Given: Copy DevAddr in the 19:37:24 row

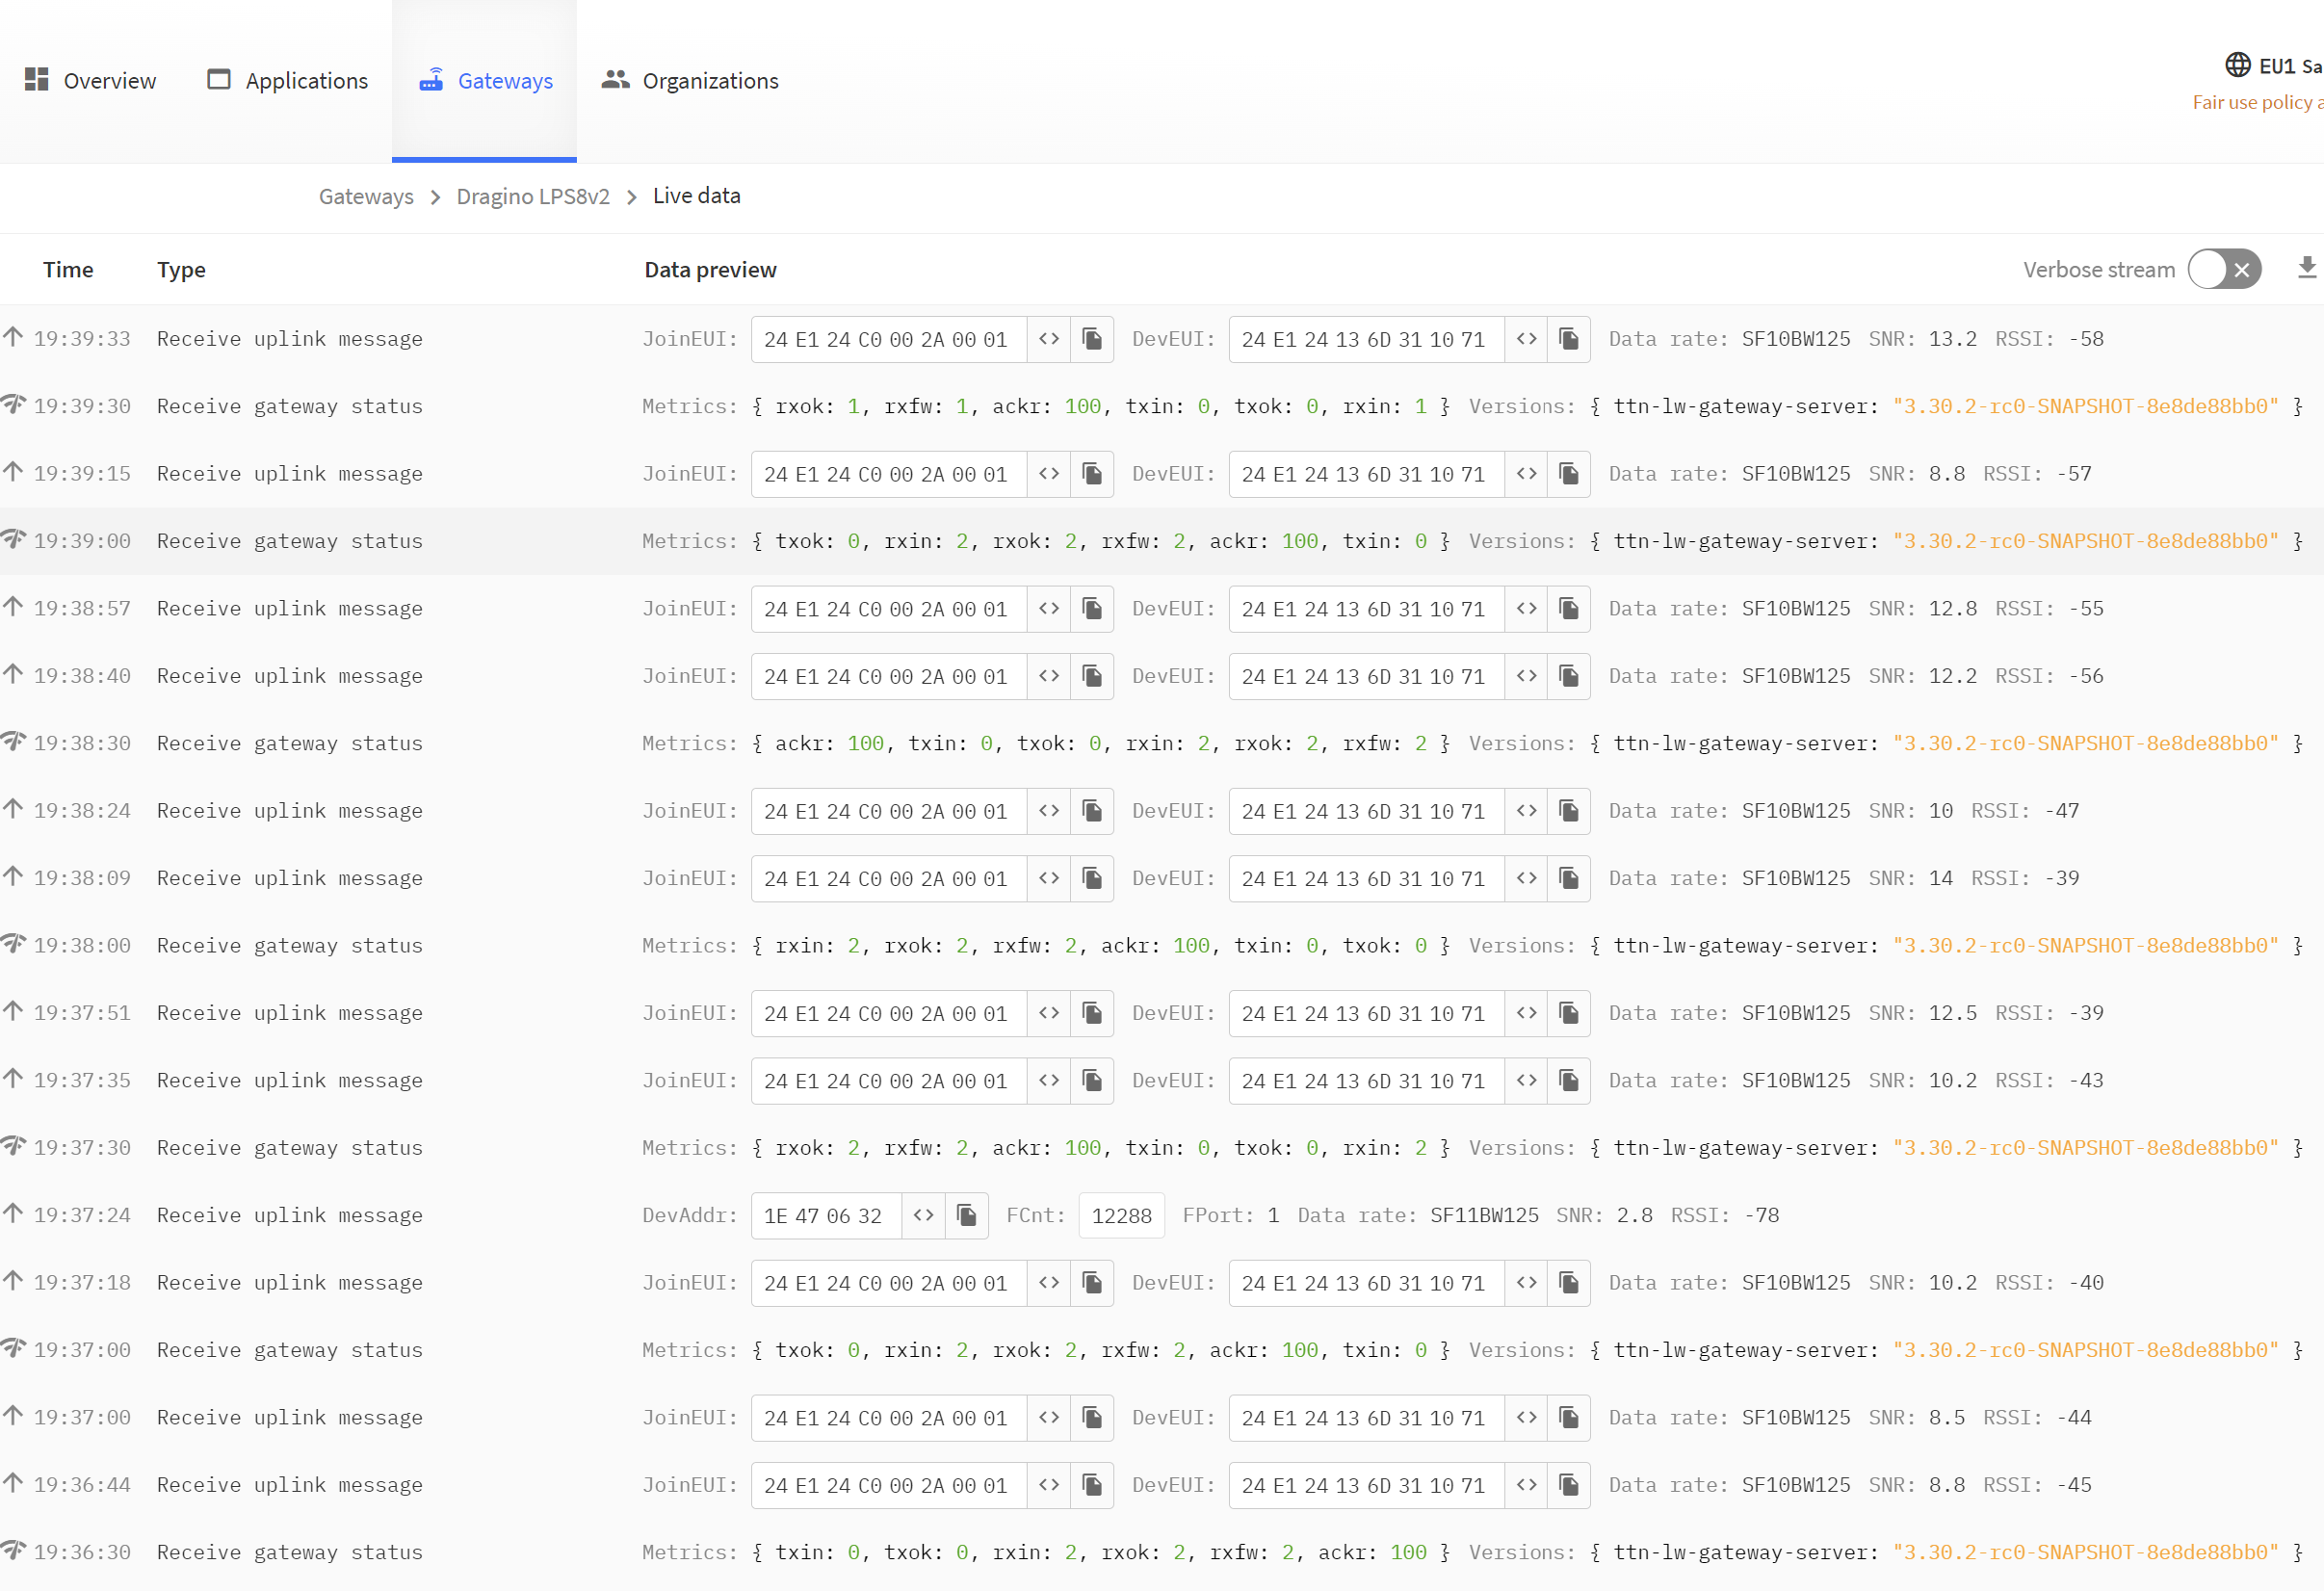Looking at the screenshot, I should [x=967, y=1215].
